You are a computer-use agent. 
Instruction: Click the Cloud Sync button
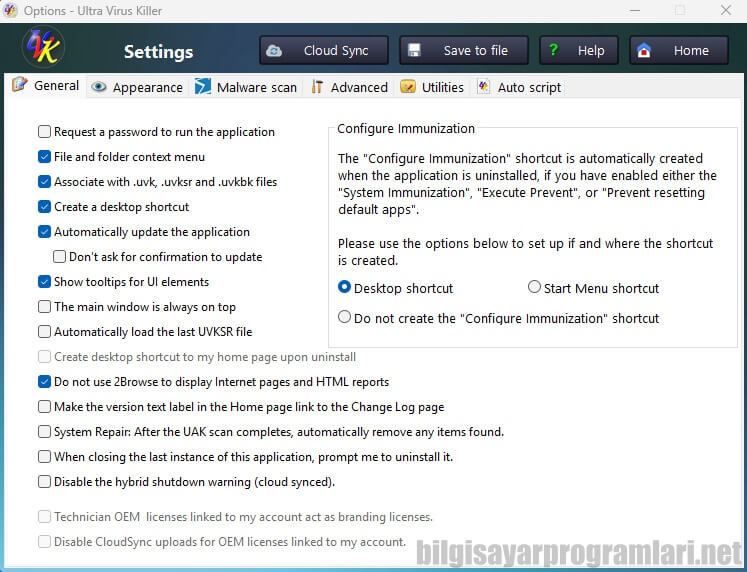point(324,50)
